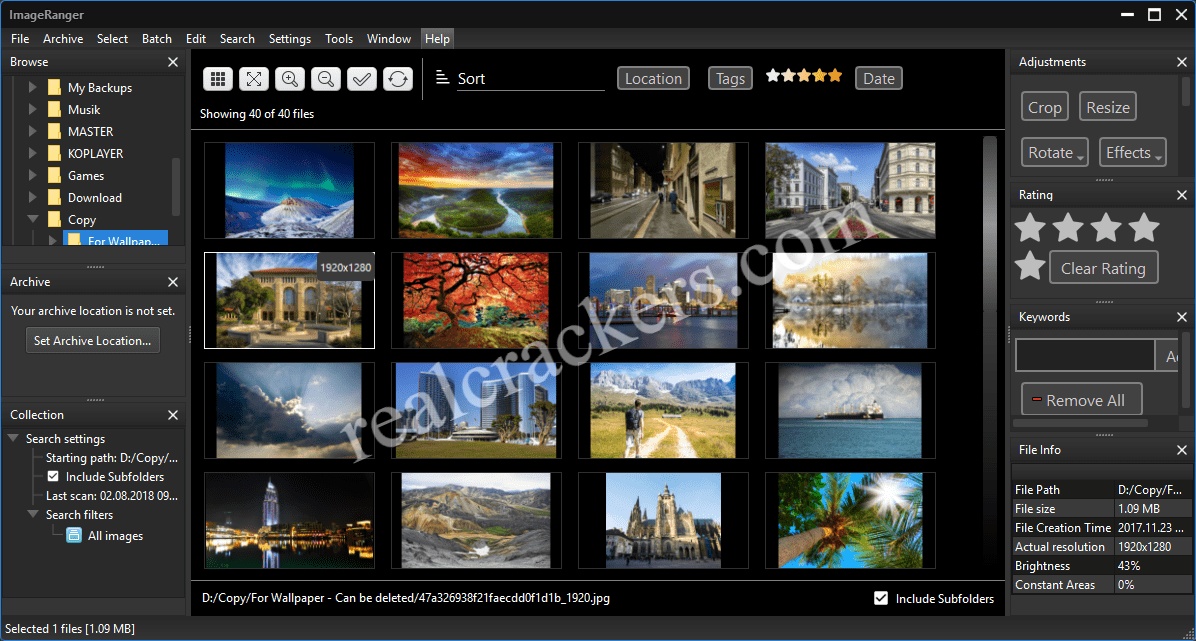The height and width of the screenshot is (641, 1196).
Task: Select the hiker on mountain path thumbnail
Action: coord(664,411)
